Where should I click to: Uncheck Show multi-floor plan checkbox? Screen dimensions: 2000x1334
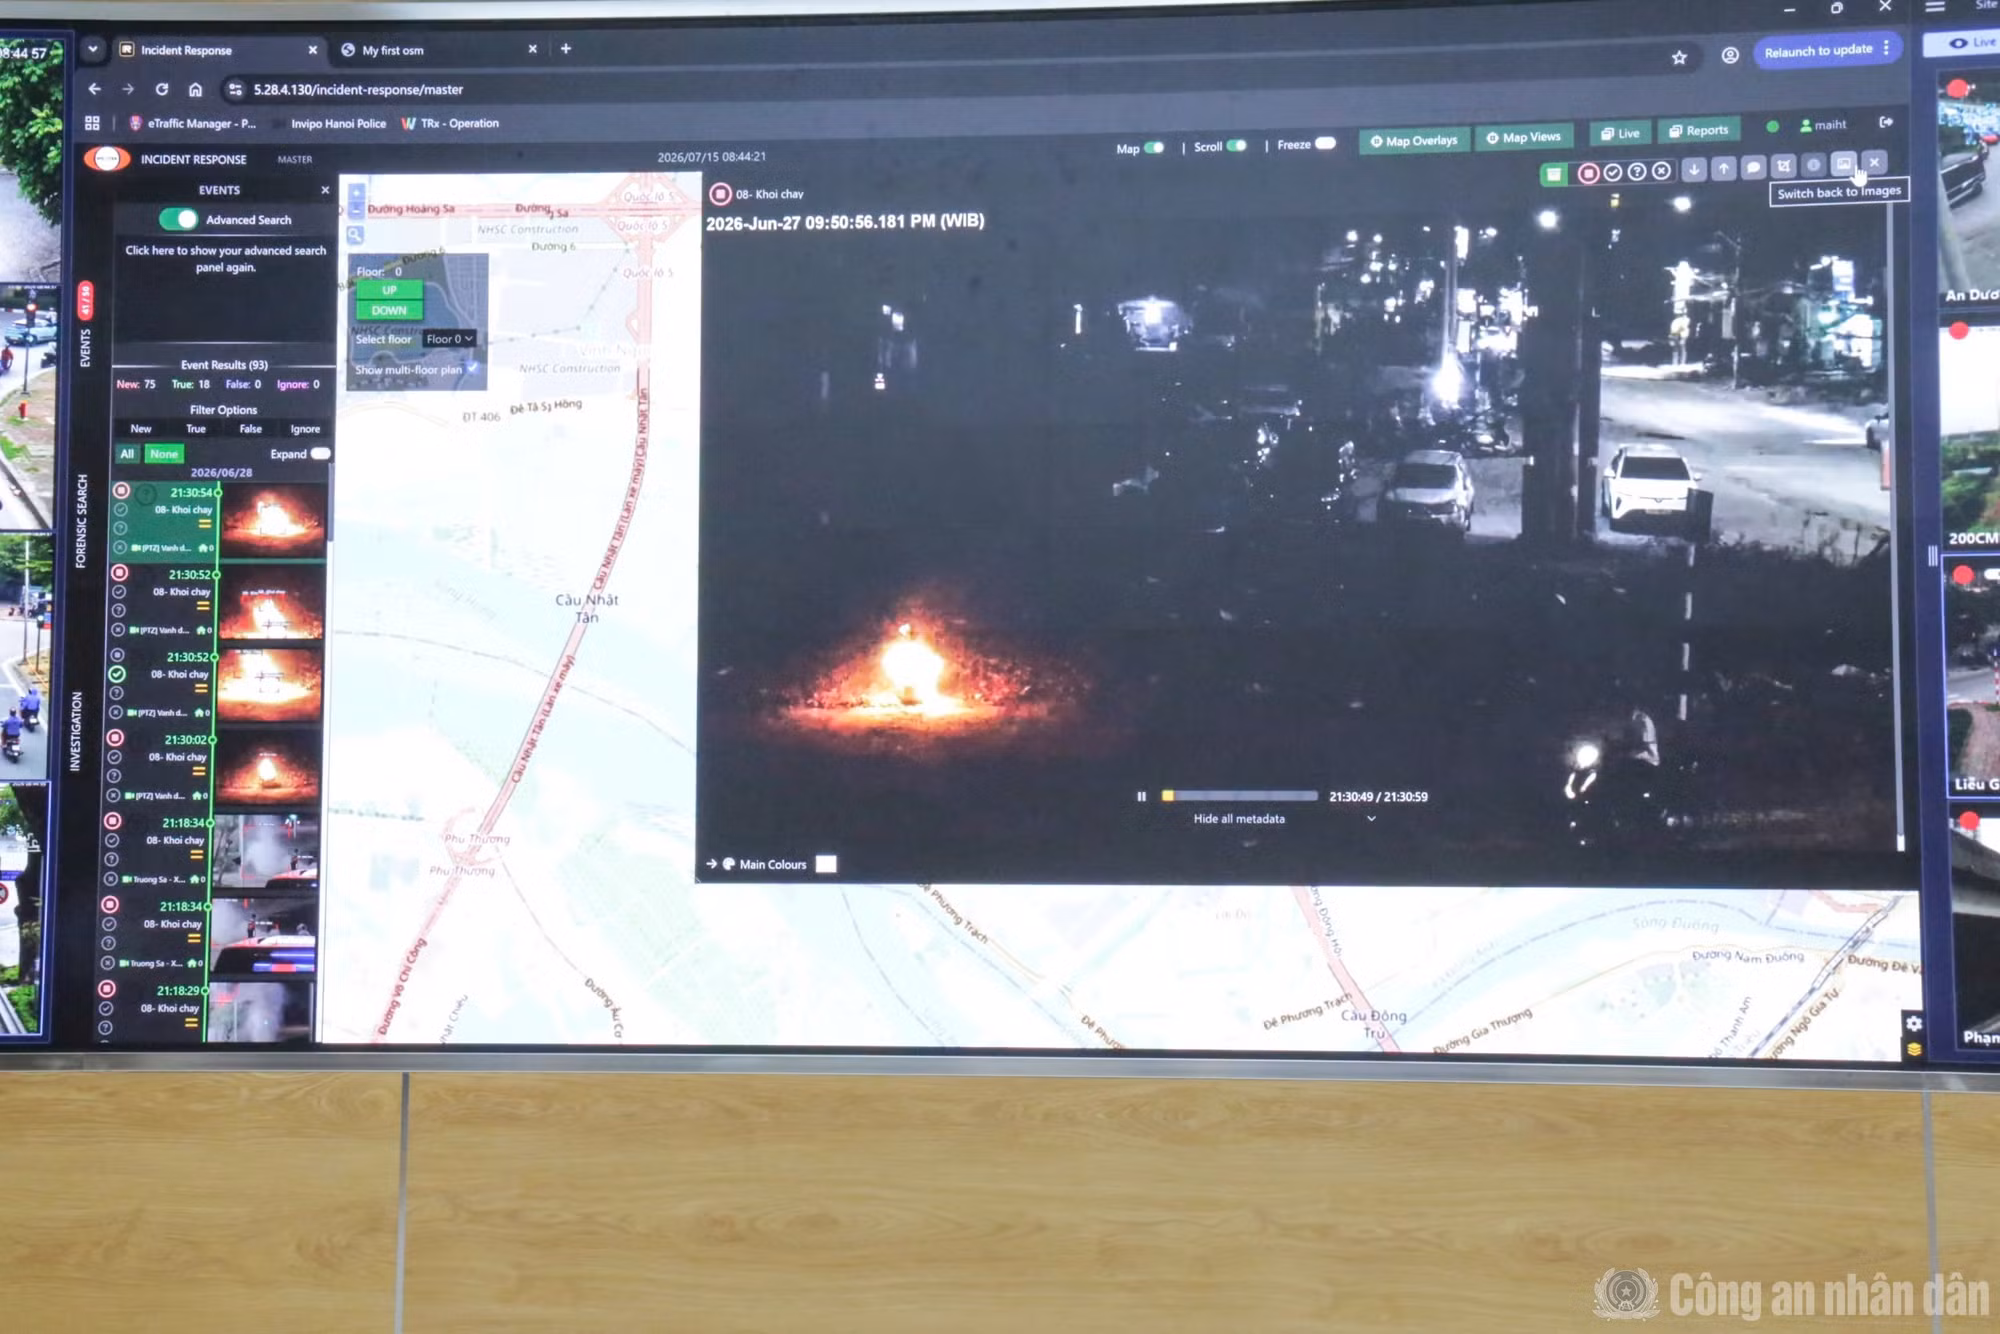tap(473, 368)
